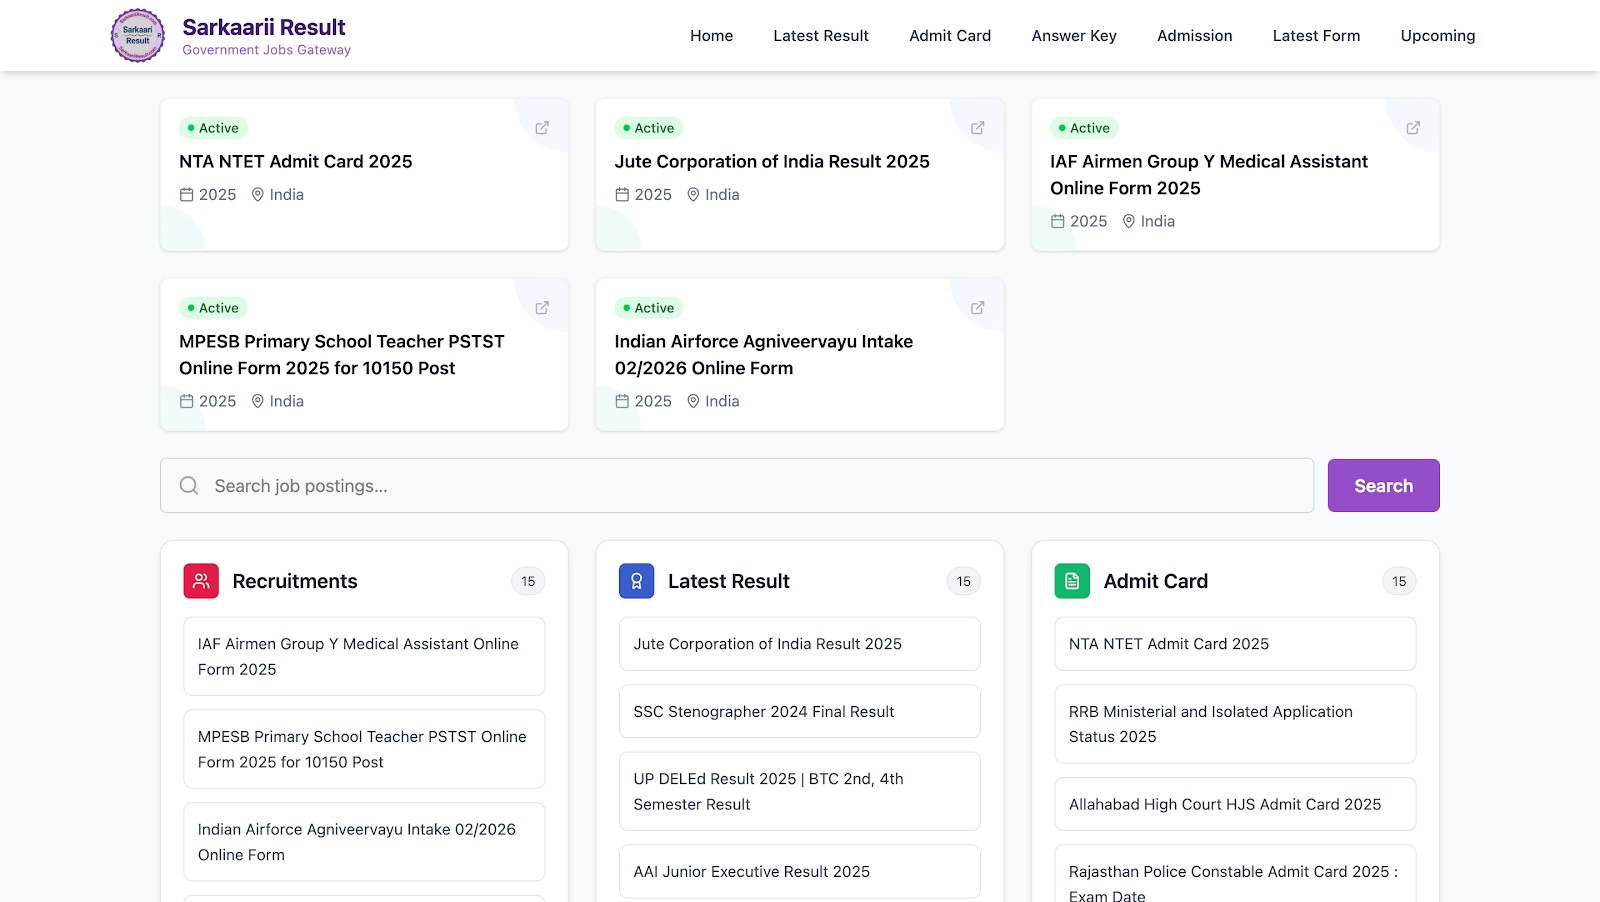
Task: Click Admit Card count badge 15
Action: pyautogui.click(x=1399, y=581)
